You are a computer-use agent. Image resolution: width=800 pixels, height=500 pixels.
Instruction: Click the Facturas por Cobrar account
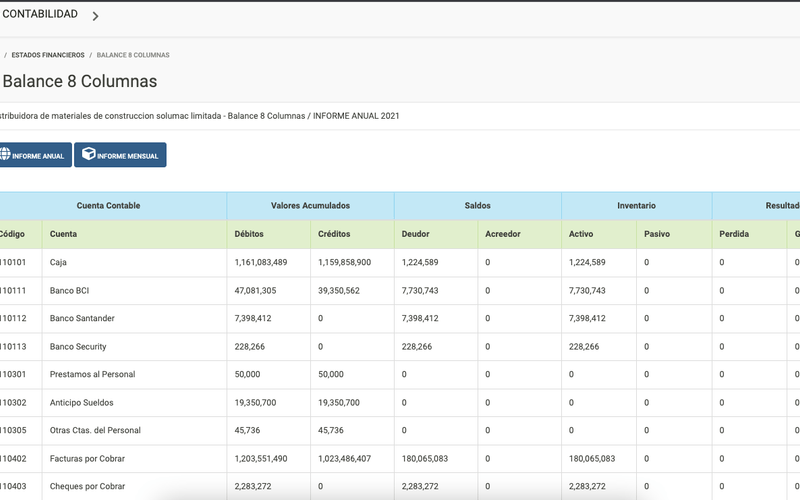(x=87, y=458)
